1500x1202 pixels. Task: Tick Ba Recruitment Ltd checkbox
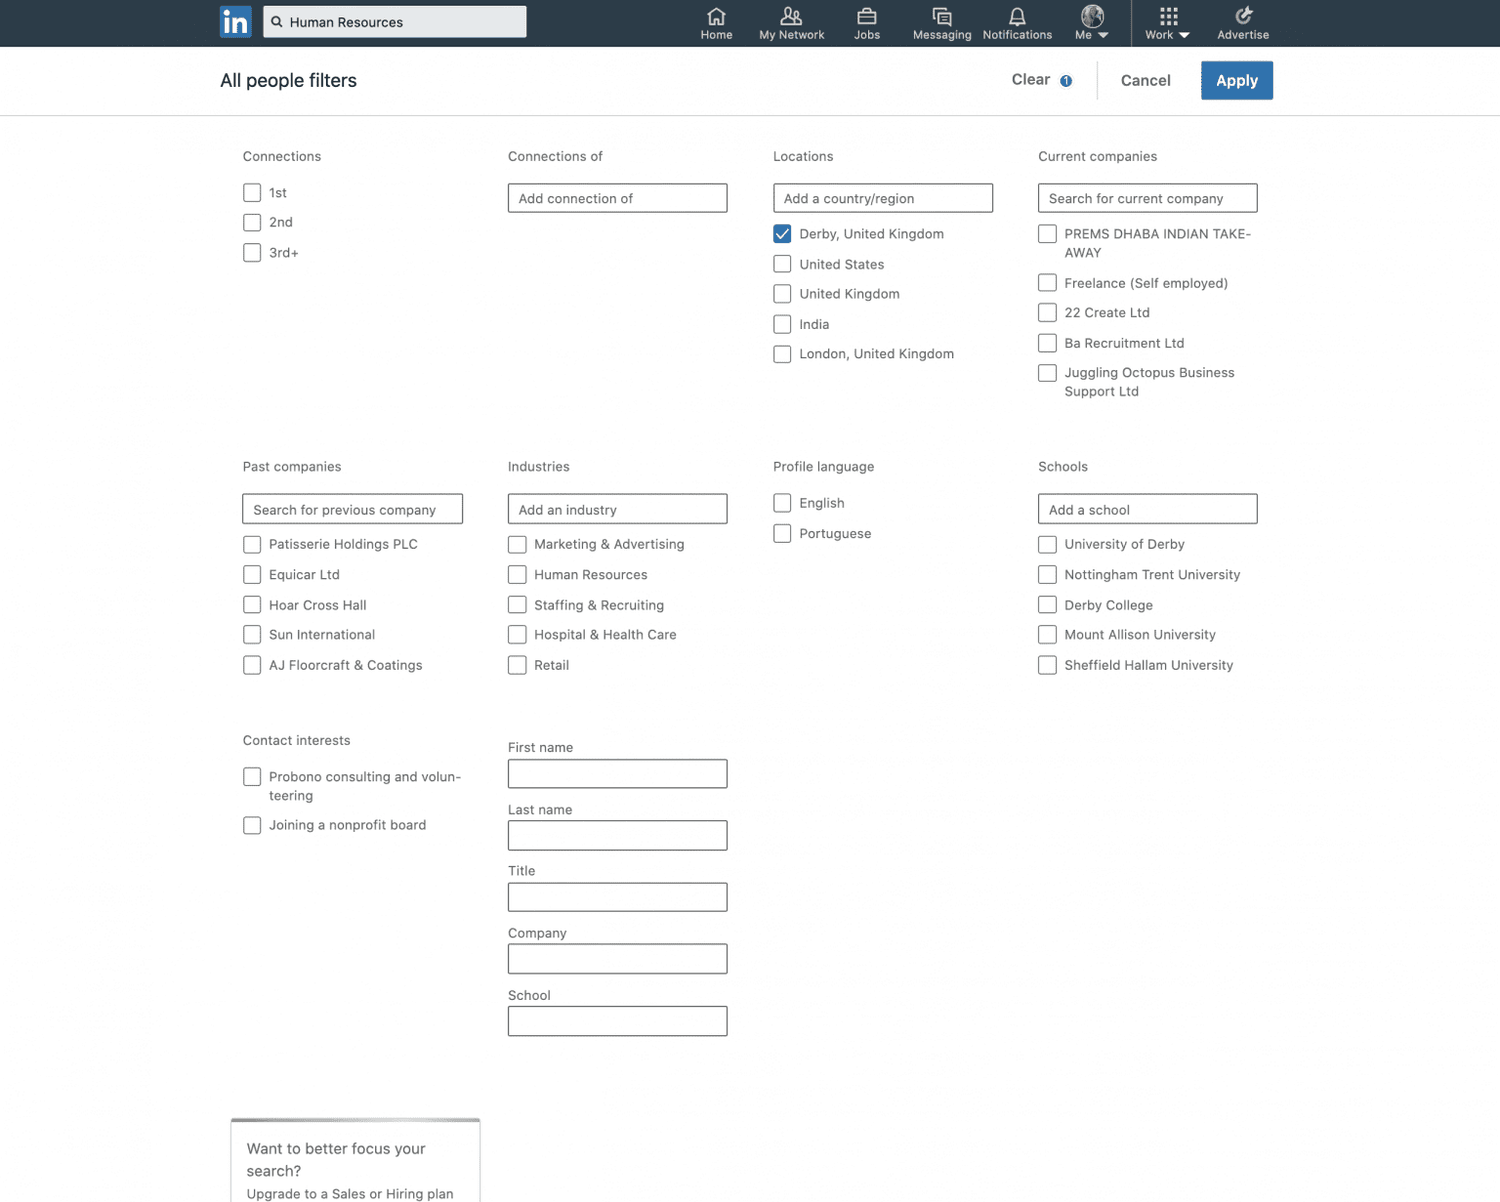point(1047,343)
